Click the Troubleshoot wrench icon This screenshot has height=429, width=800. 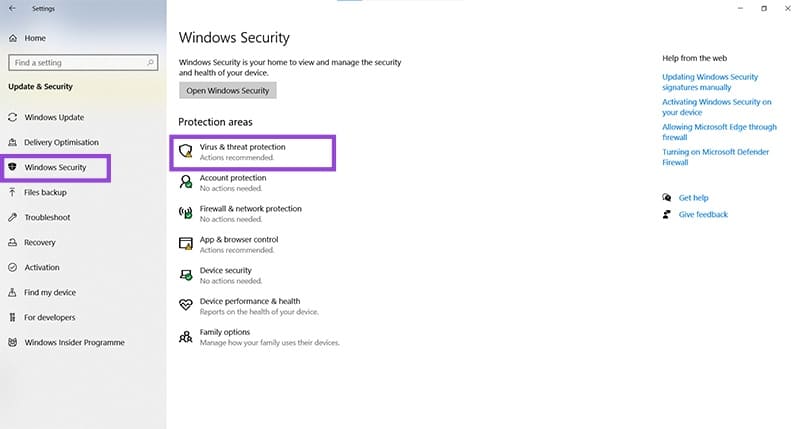[x=13, y=217]
